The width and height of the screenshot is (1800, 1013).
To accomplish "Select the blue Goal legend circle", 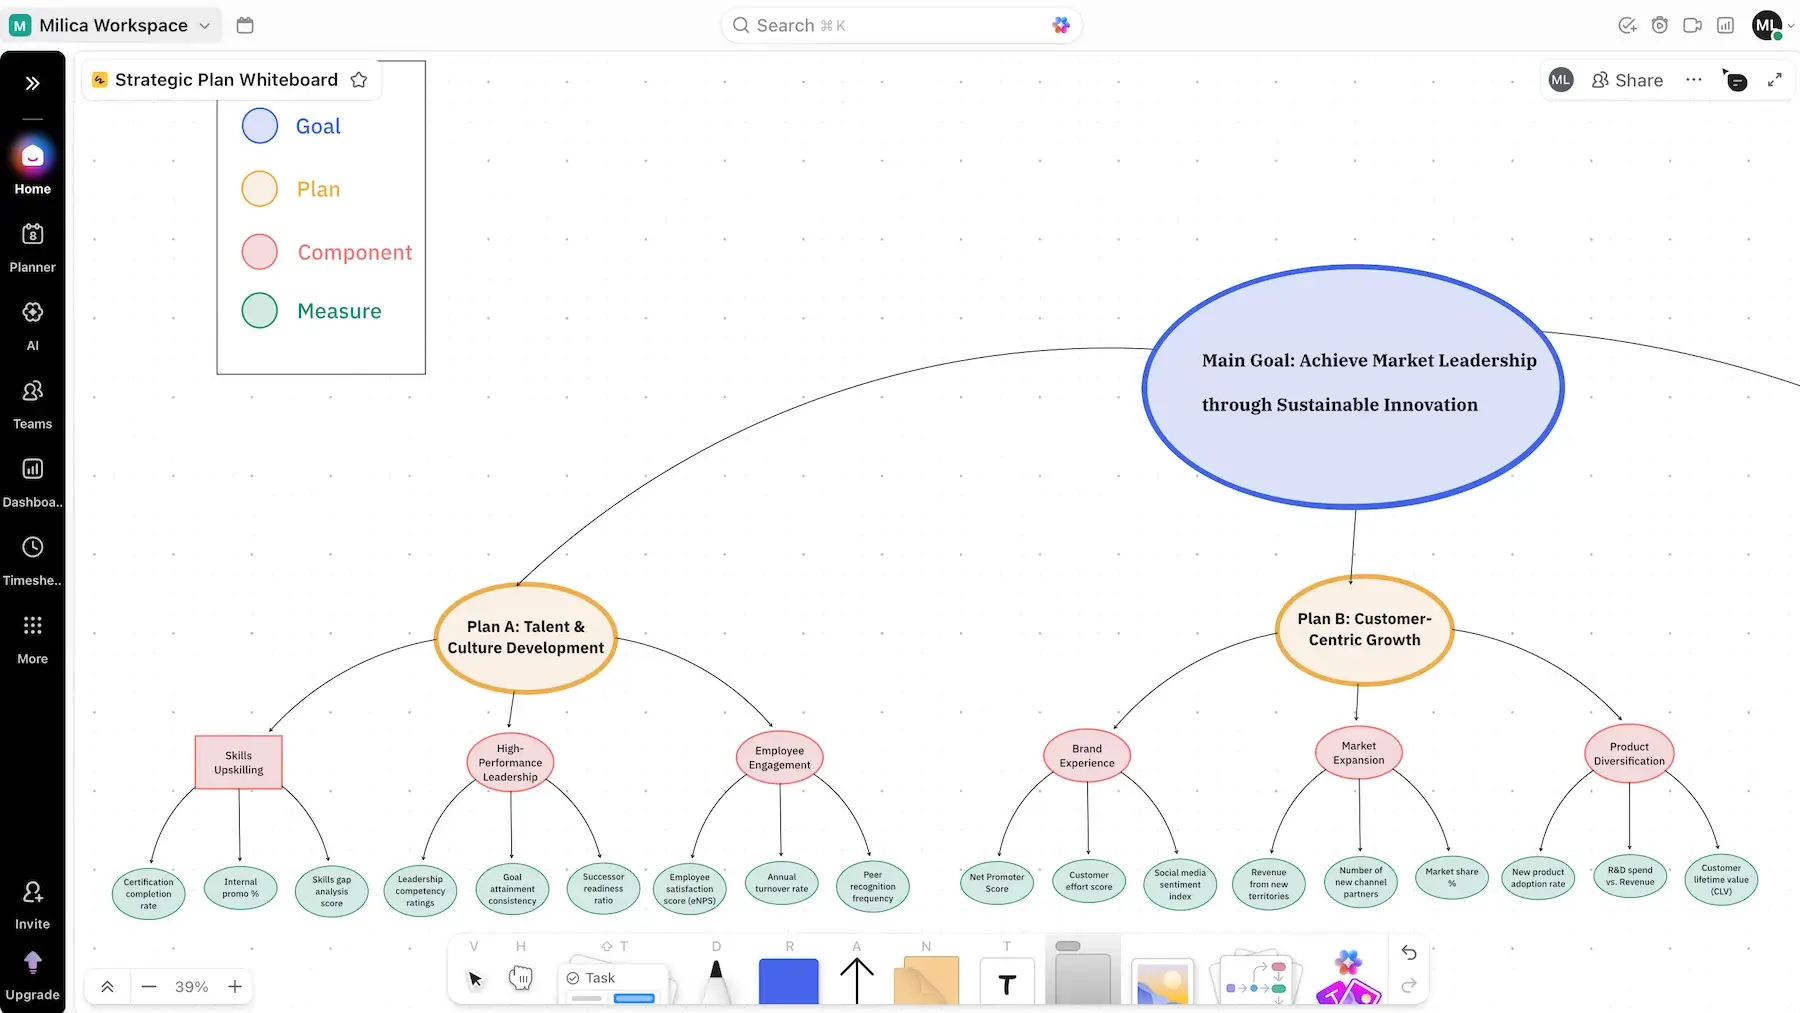I will click(x=260, y=126).
